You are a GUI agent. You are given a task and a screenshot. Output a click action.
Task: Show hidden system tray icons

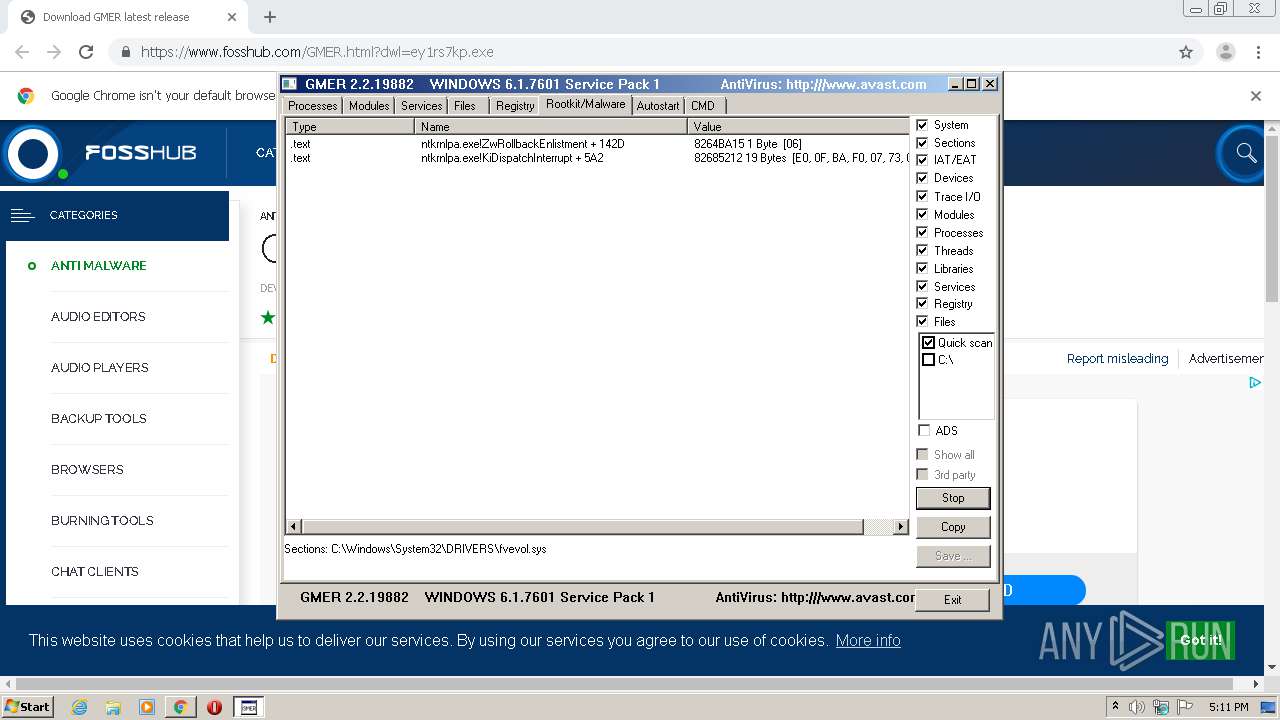[x=1115, y=707]
